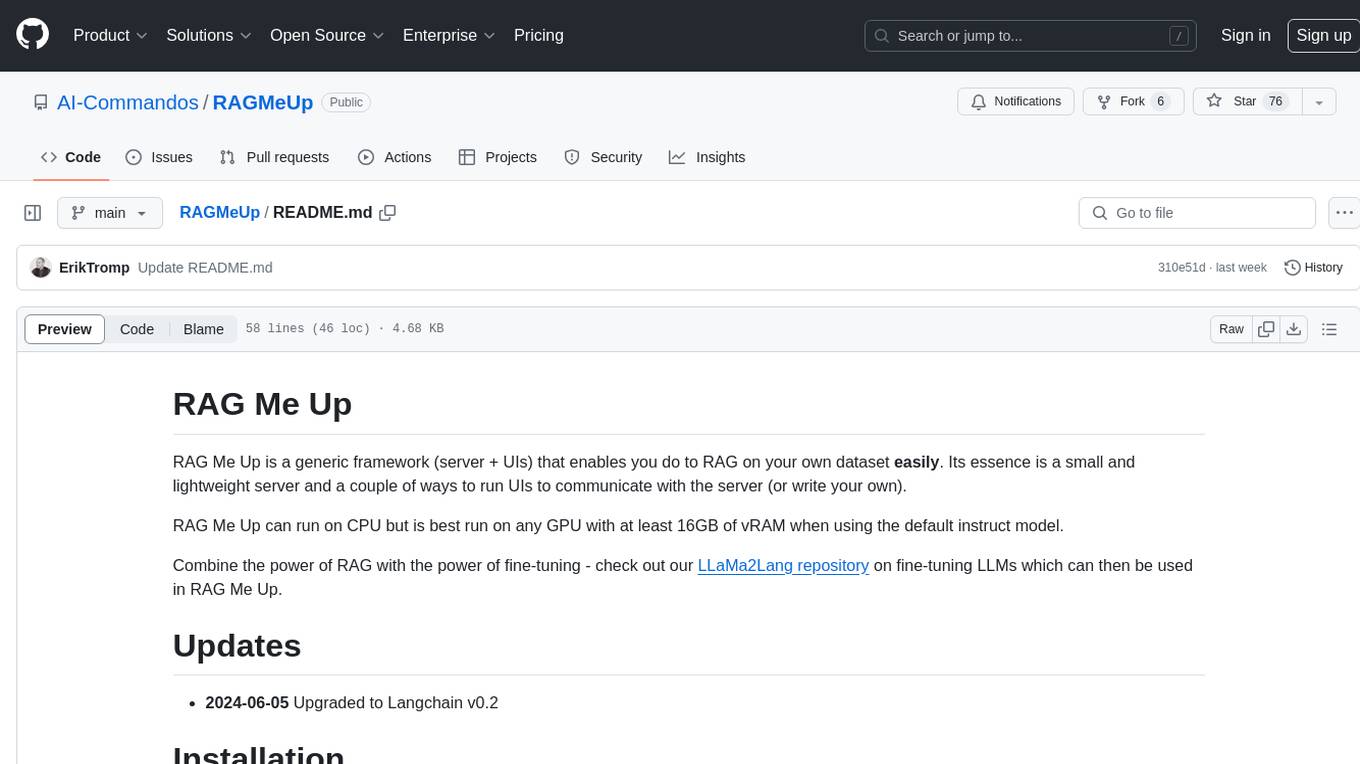Expand the Enterprise menu
This screenshot has width=1360, height=764.
tap(449, 35)
